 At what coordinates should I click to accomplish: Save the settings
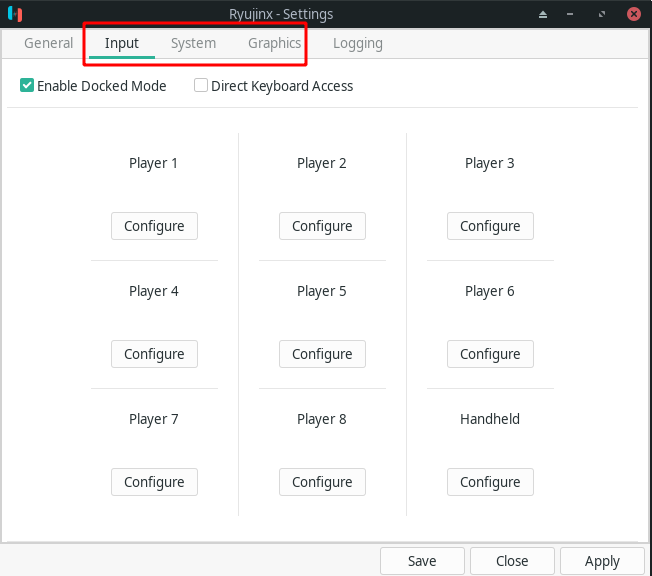pyautogui.click(x=422, y=561)
